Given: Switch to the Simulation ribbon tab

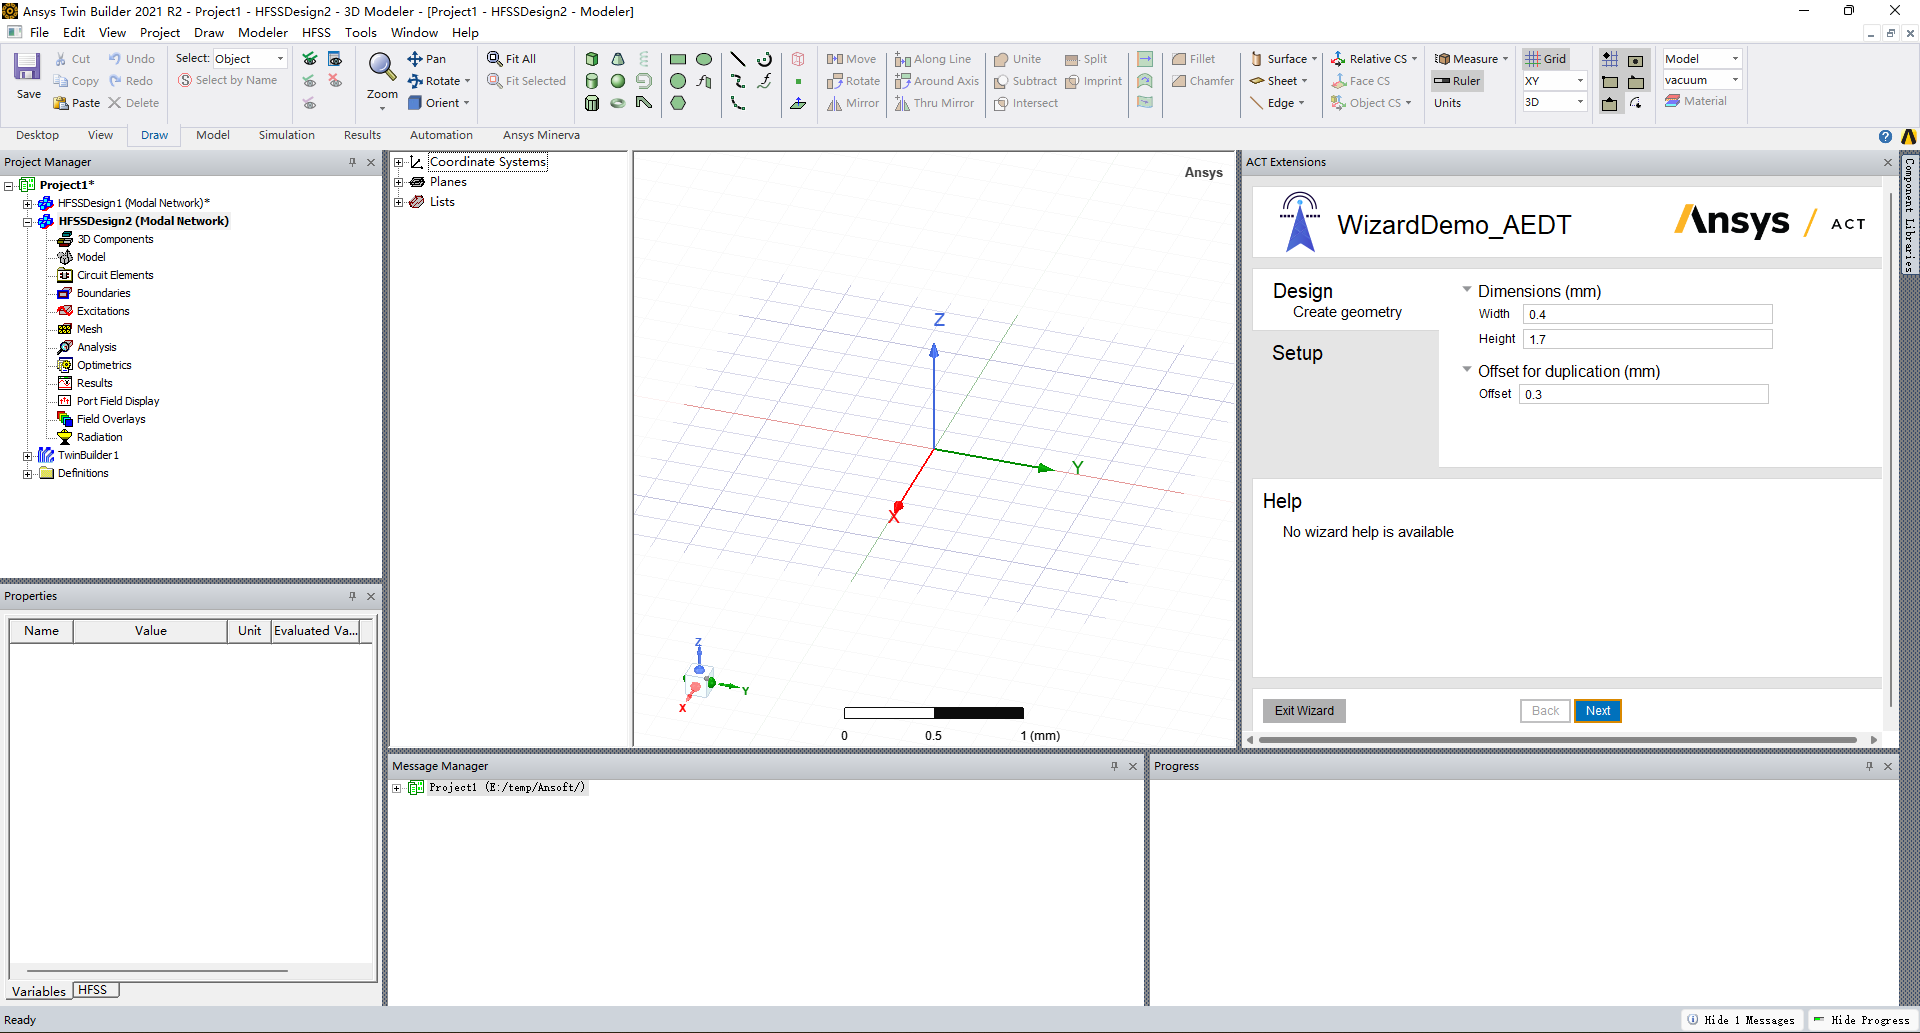Looking at the screenshot, I should coord(286,135).
